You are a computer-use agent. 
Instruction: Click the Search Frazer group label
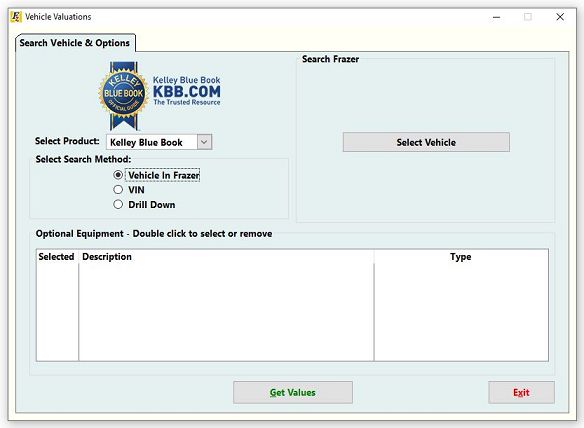point(330,59)
